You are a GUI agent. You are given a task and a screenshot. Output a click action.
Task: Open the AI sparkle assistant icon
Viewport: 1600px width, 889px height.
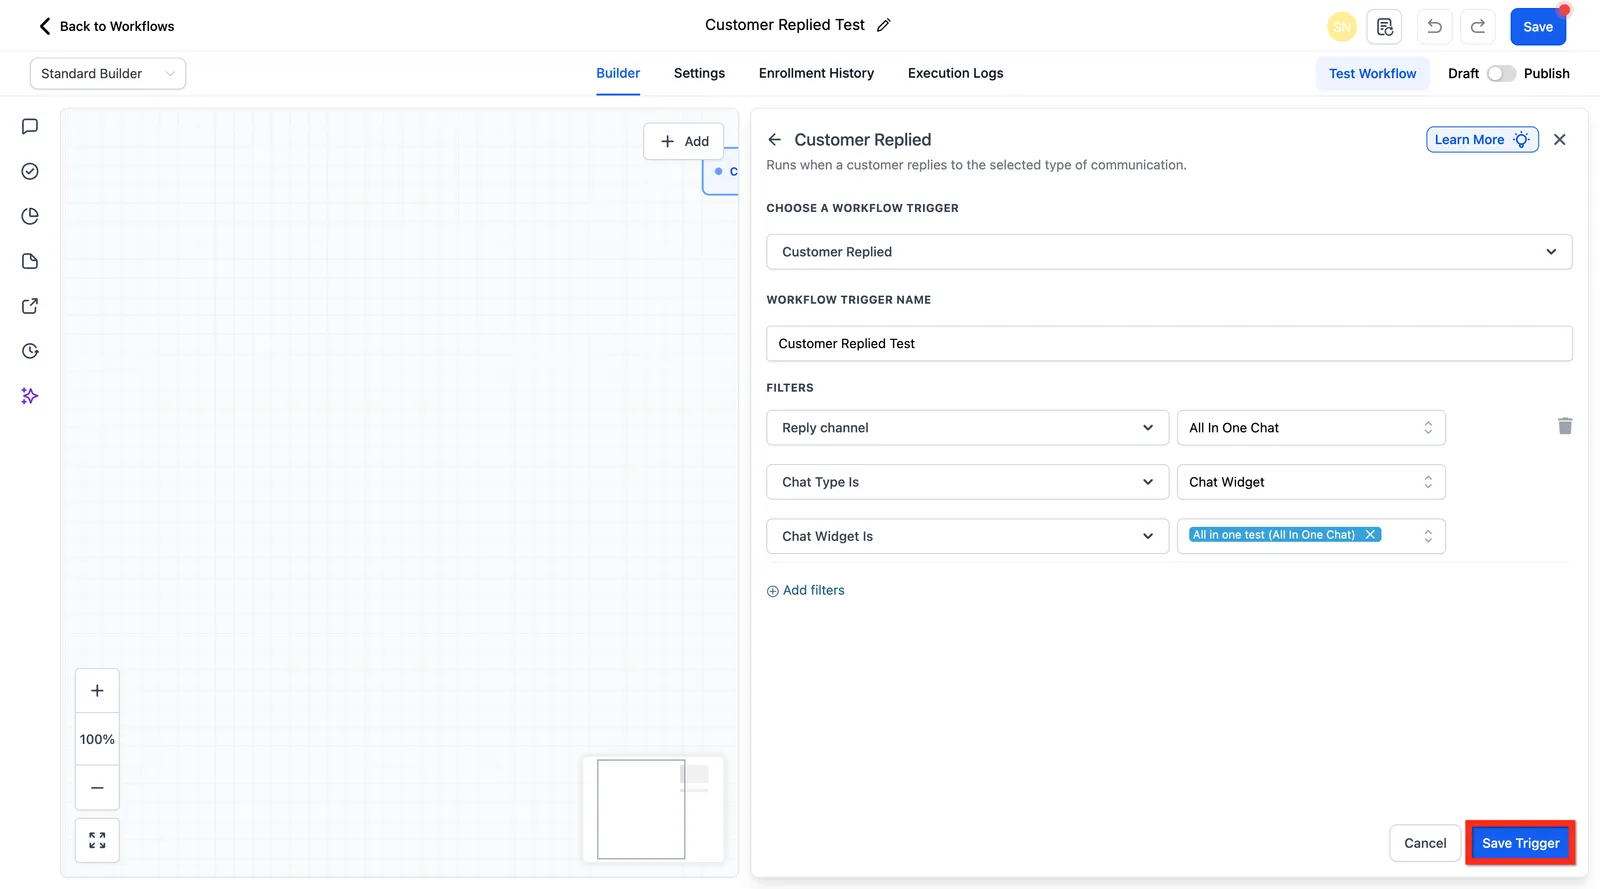pos(30,396)
